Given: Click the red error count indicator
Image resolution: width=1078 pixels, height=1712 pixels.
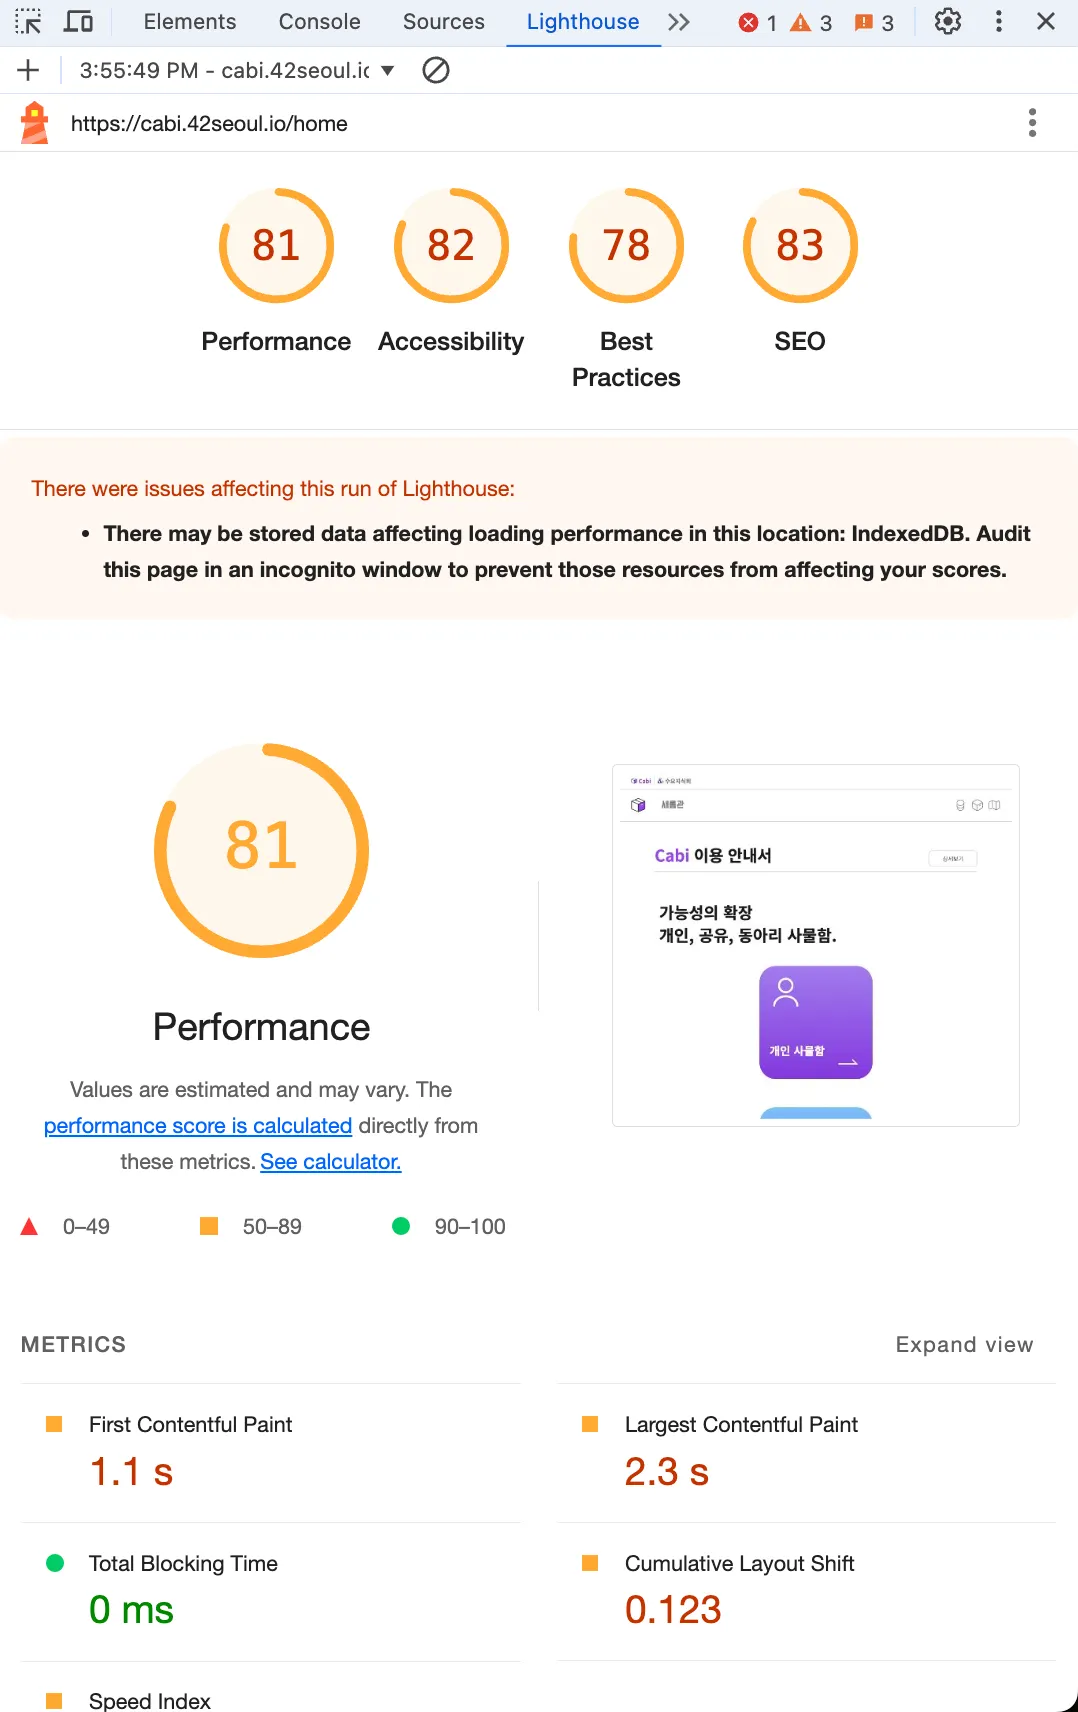Looking at the screenshot, I should [757, 23].
